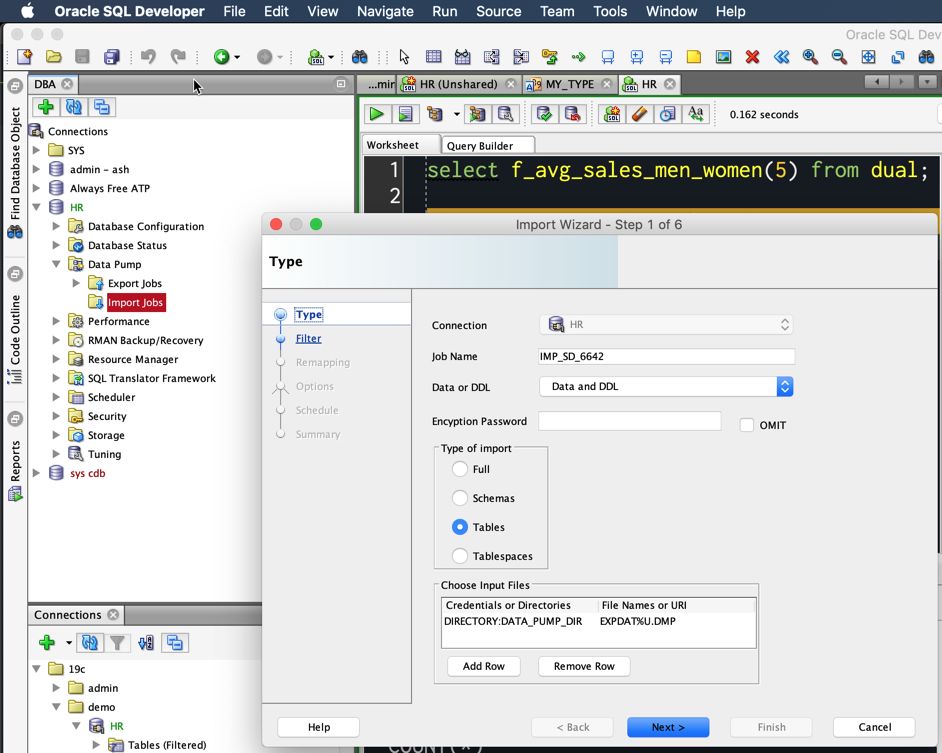Select the sys cdb connection
Image resolution: width=942 pixels, height=753 pixels.
pos(87,473)
